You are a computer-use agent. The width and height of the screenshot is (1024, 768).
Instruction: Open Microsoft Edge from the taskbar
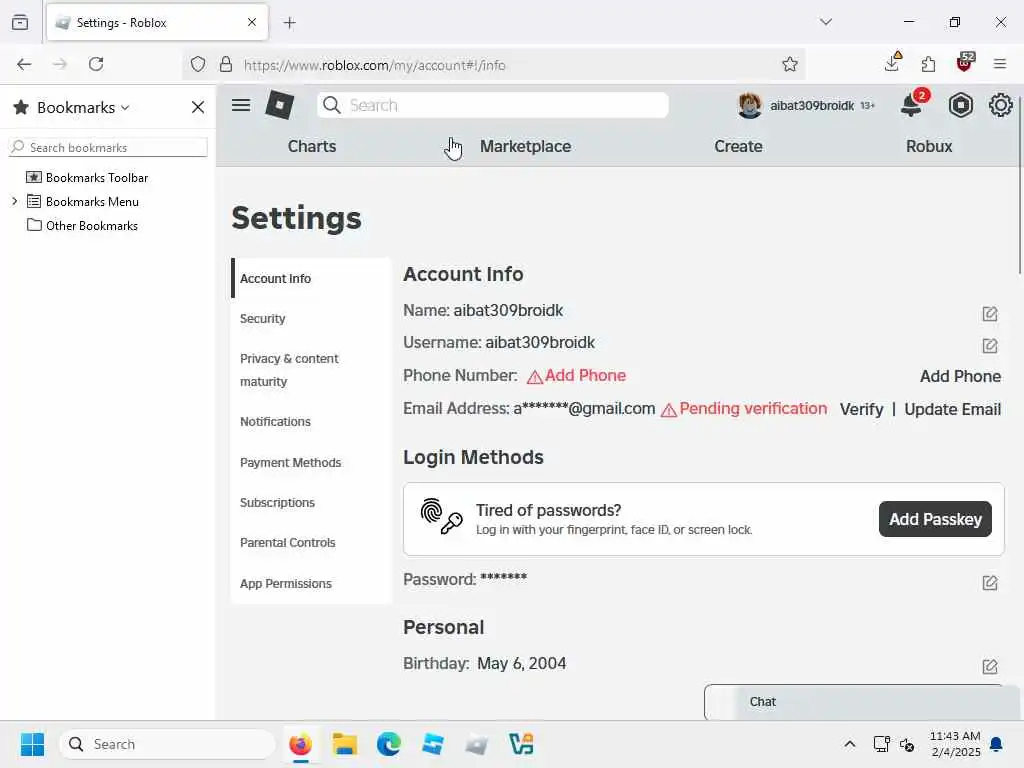point(389,744)
